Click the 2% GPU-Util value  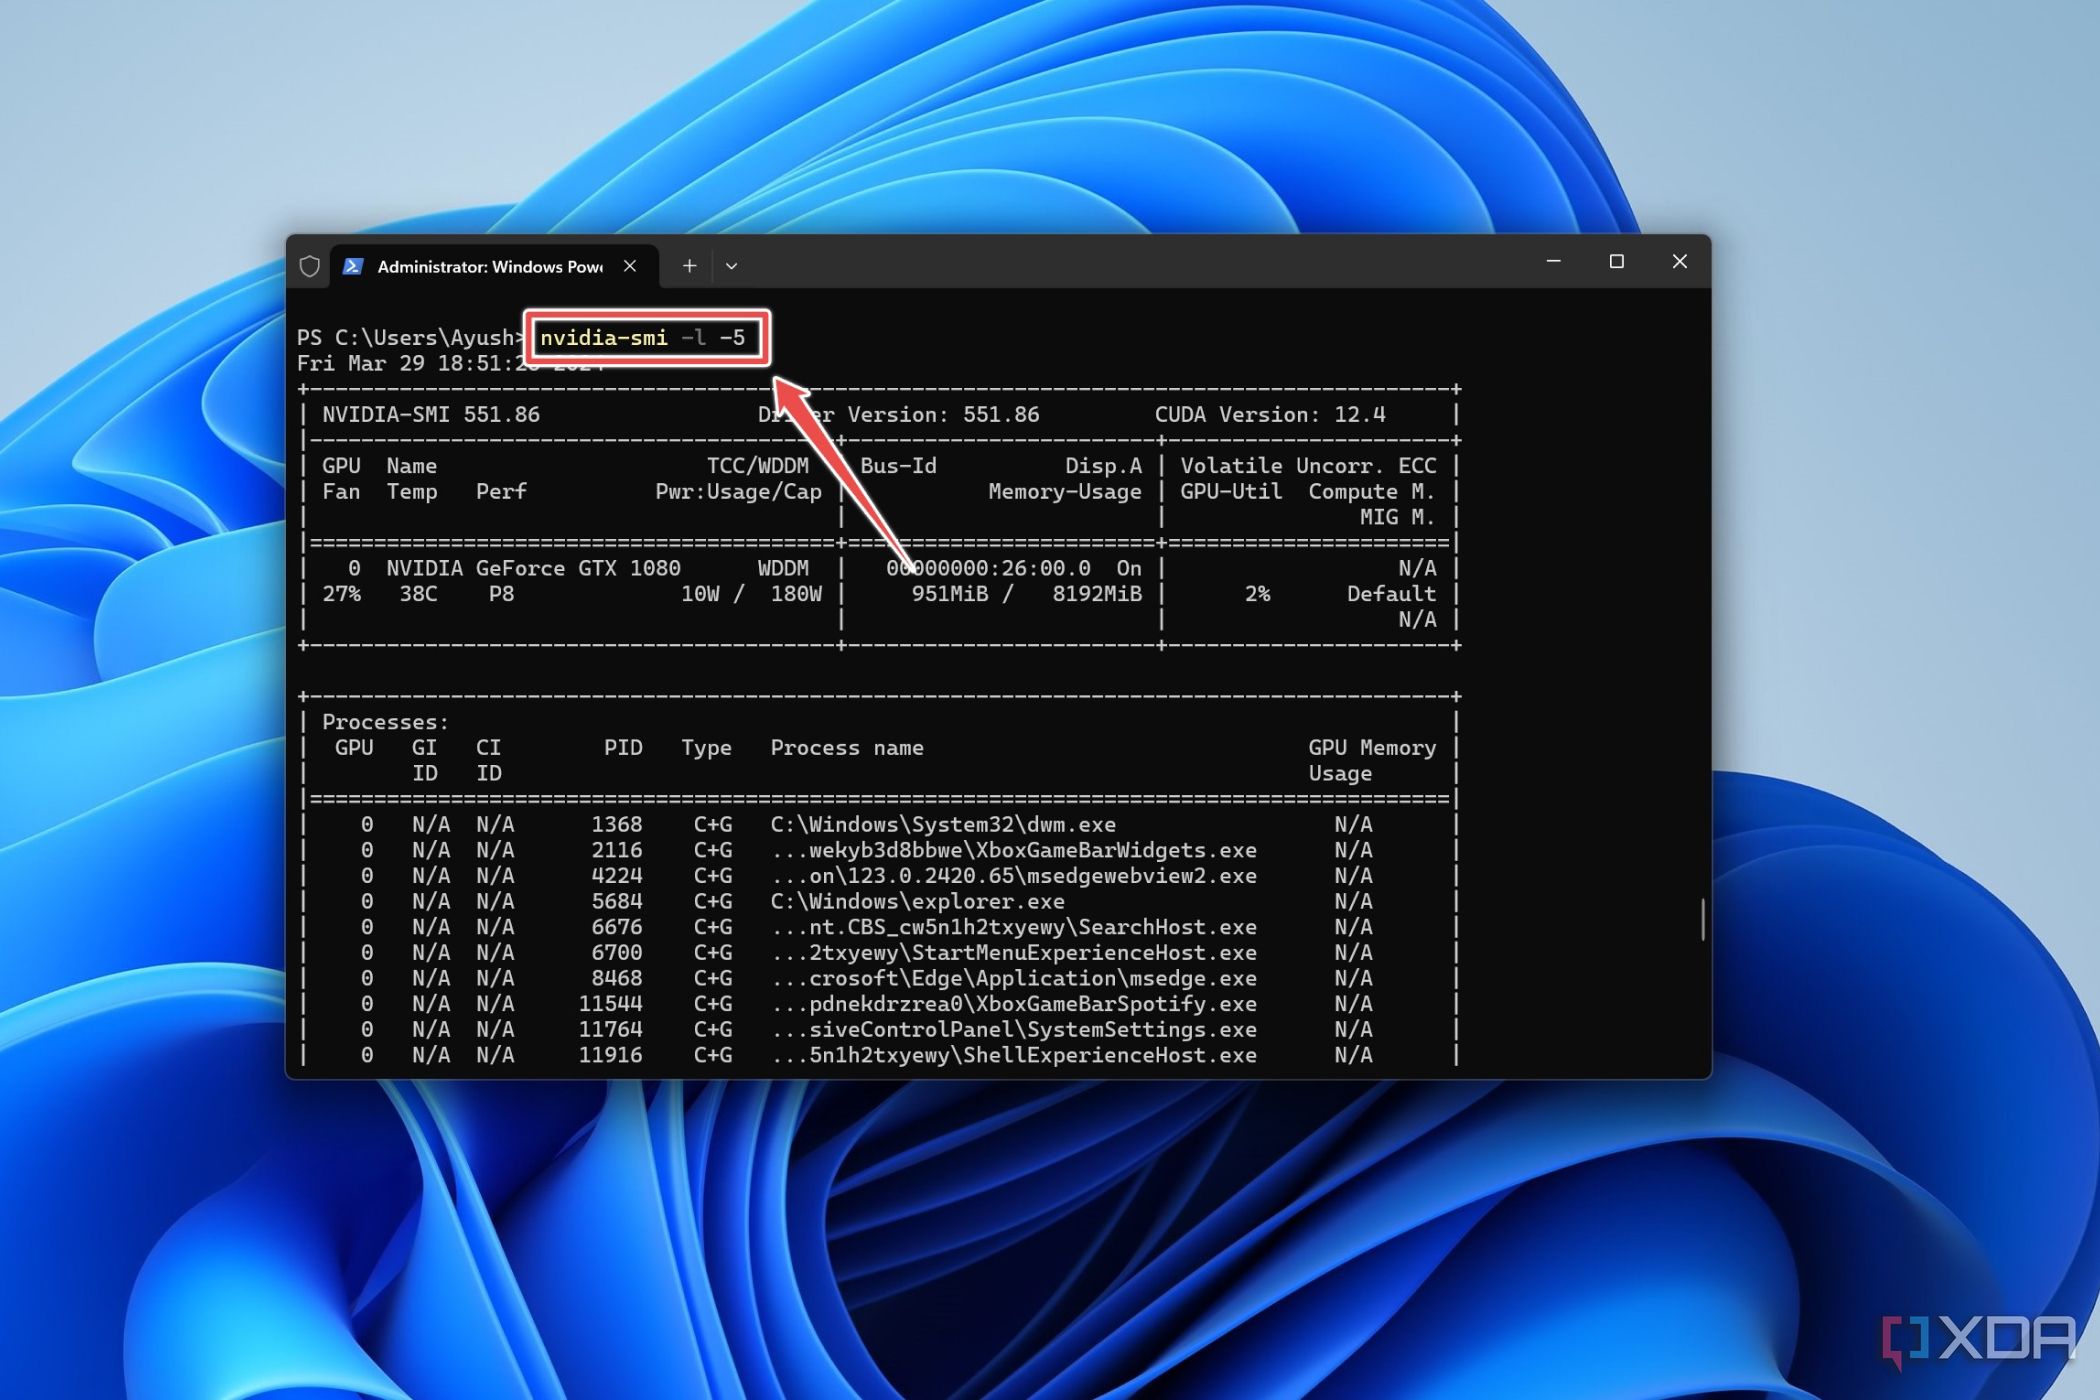pos(1257,594)
